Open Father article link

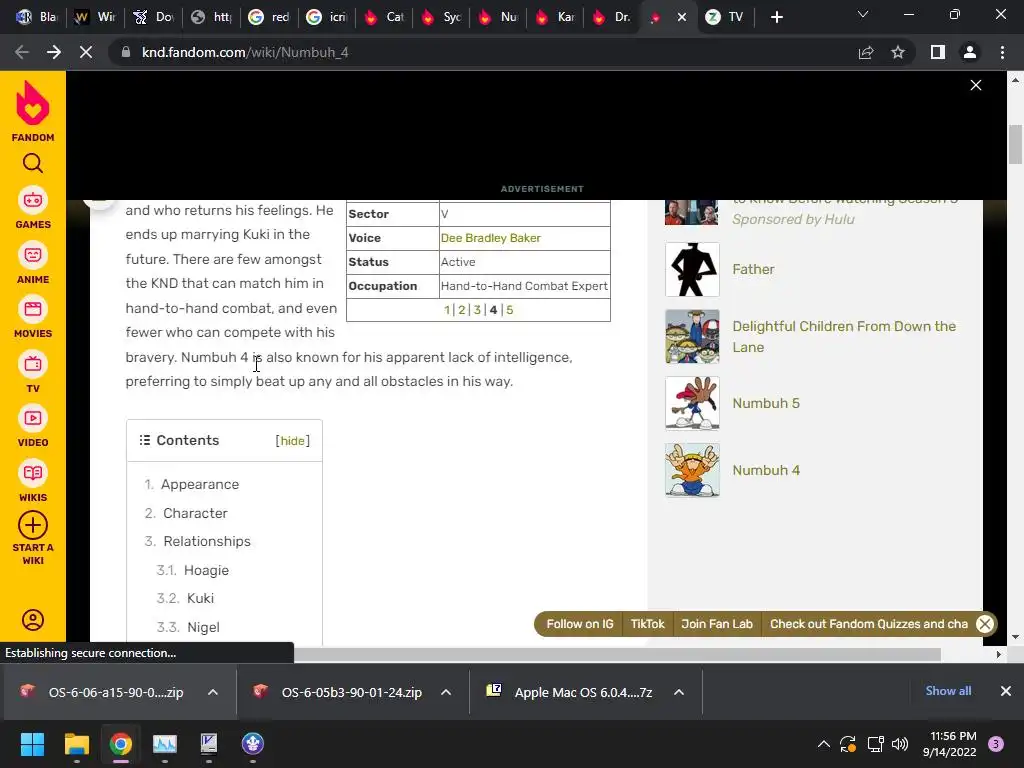(753, 269)
